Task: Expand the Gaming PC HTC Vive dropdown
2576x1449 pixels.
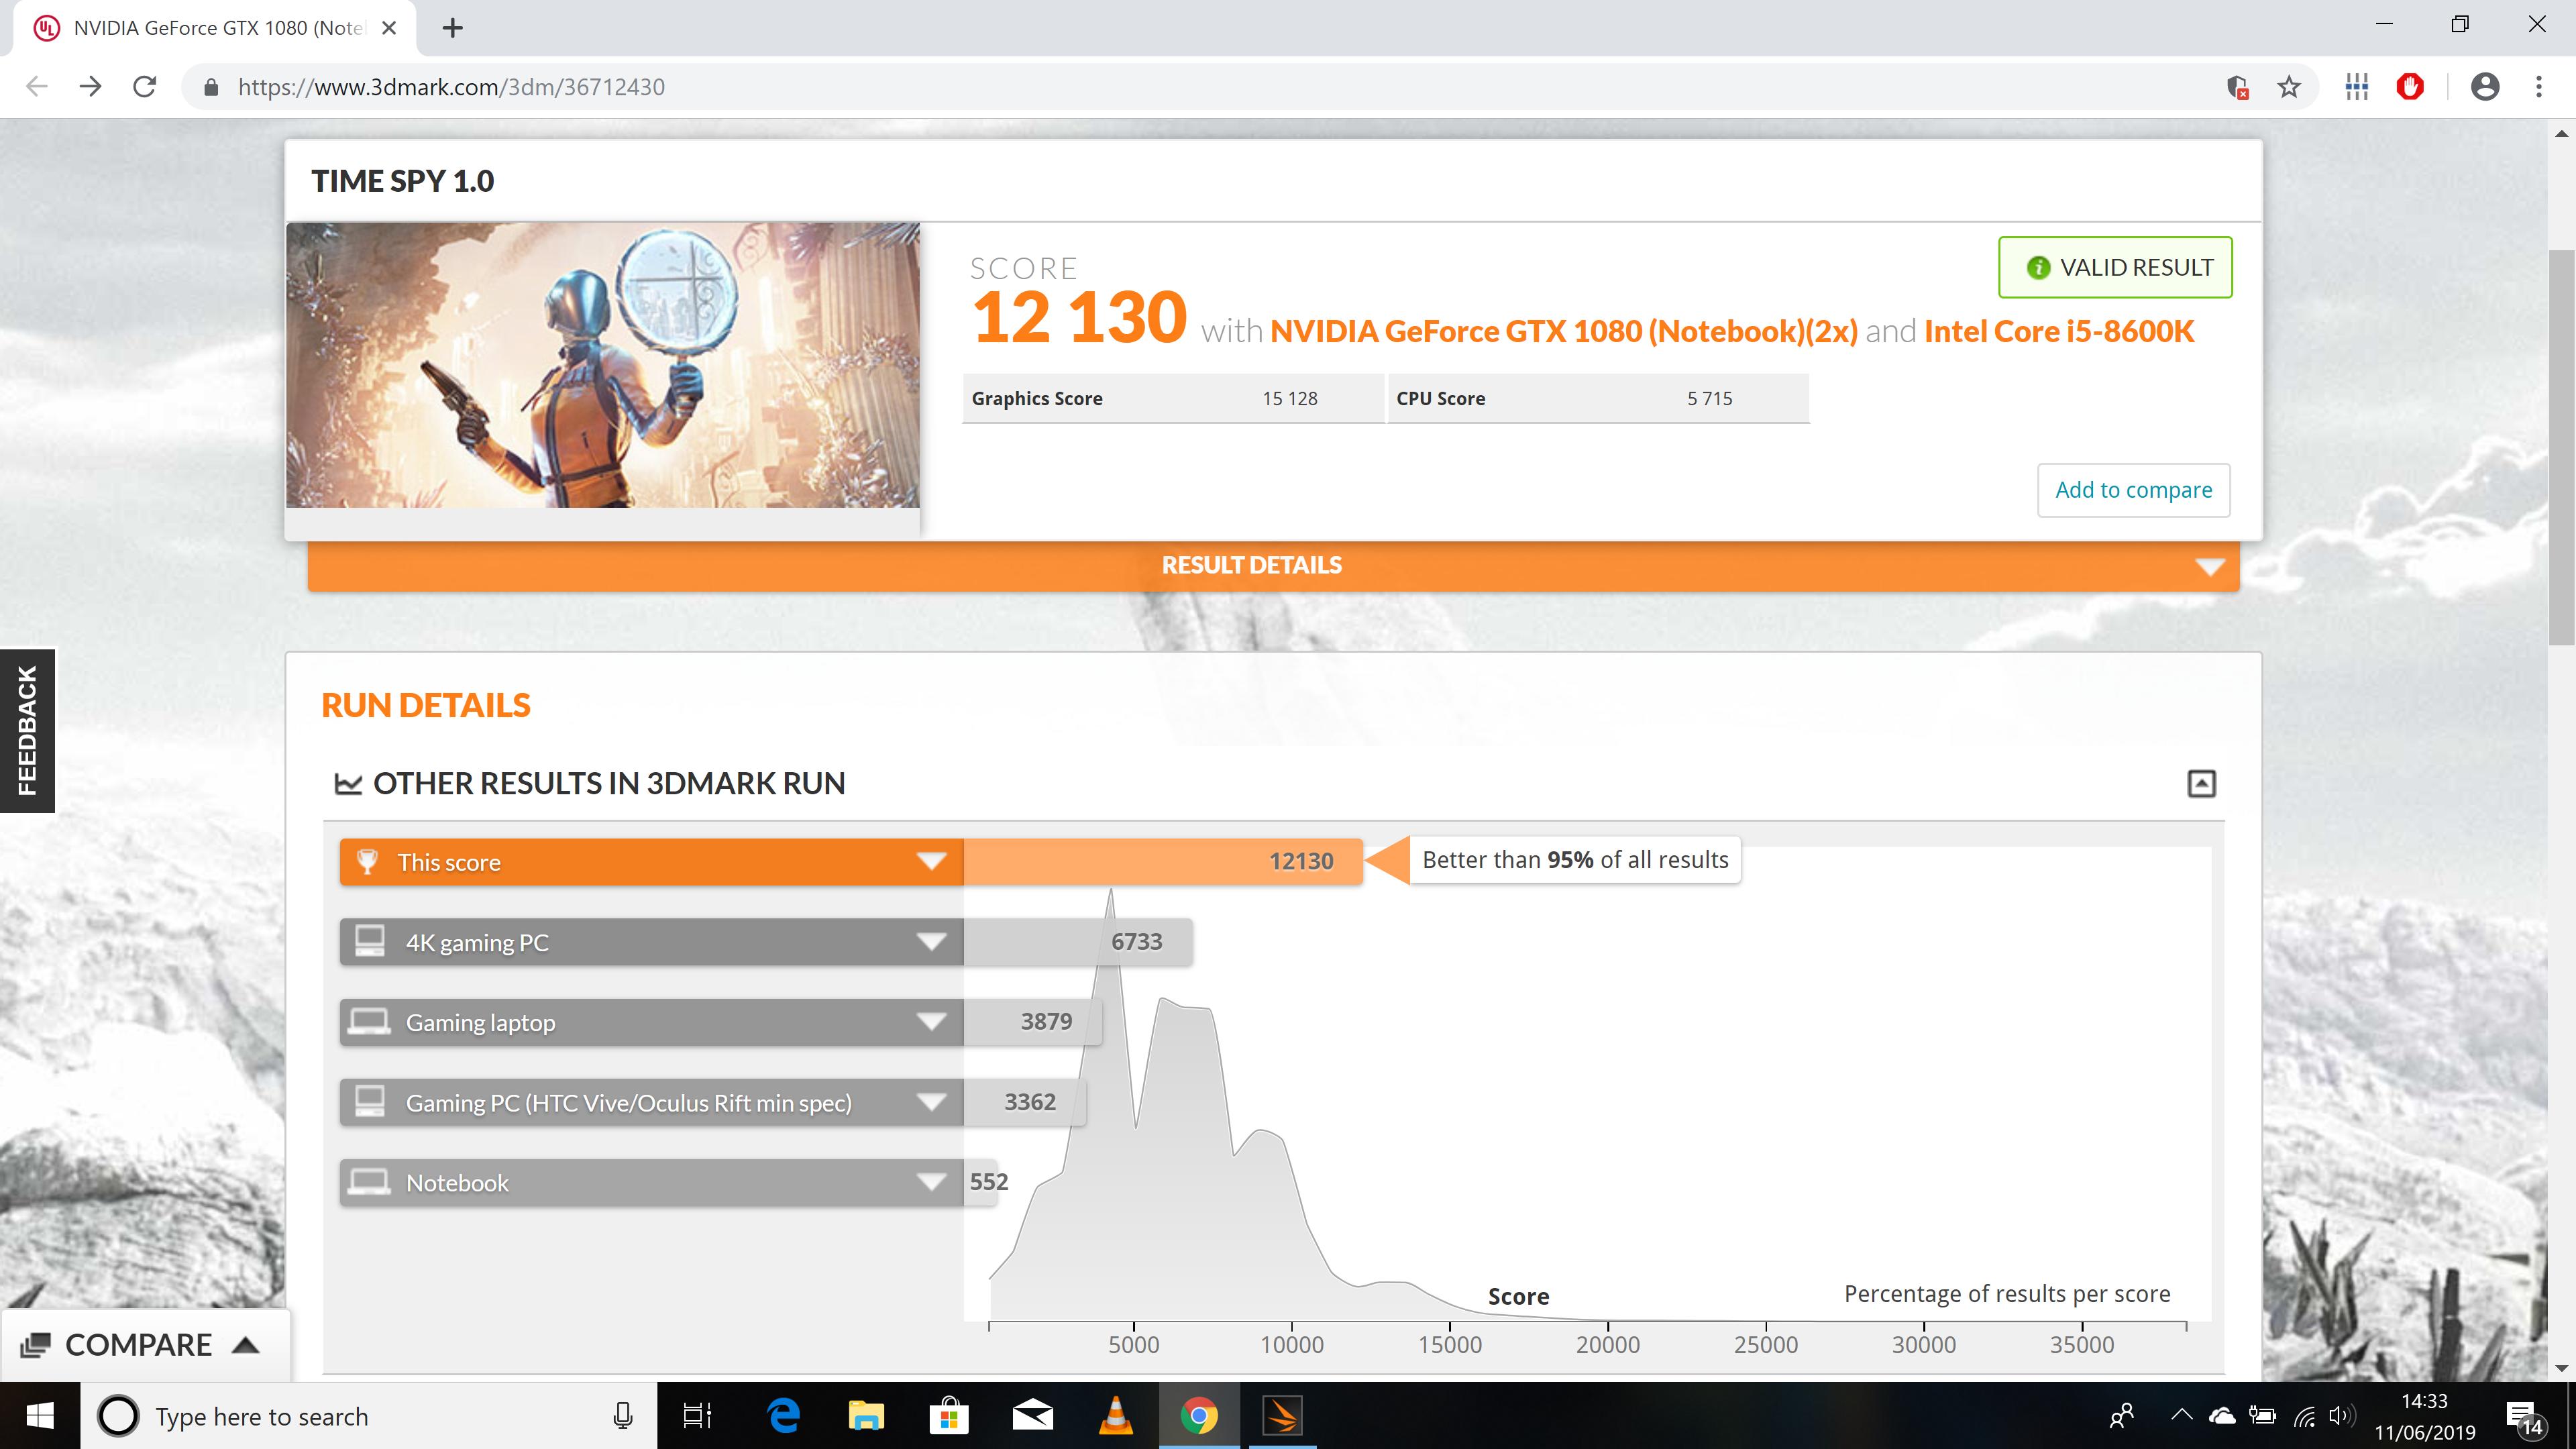Action: coord(931,1102)
